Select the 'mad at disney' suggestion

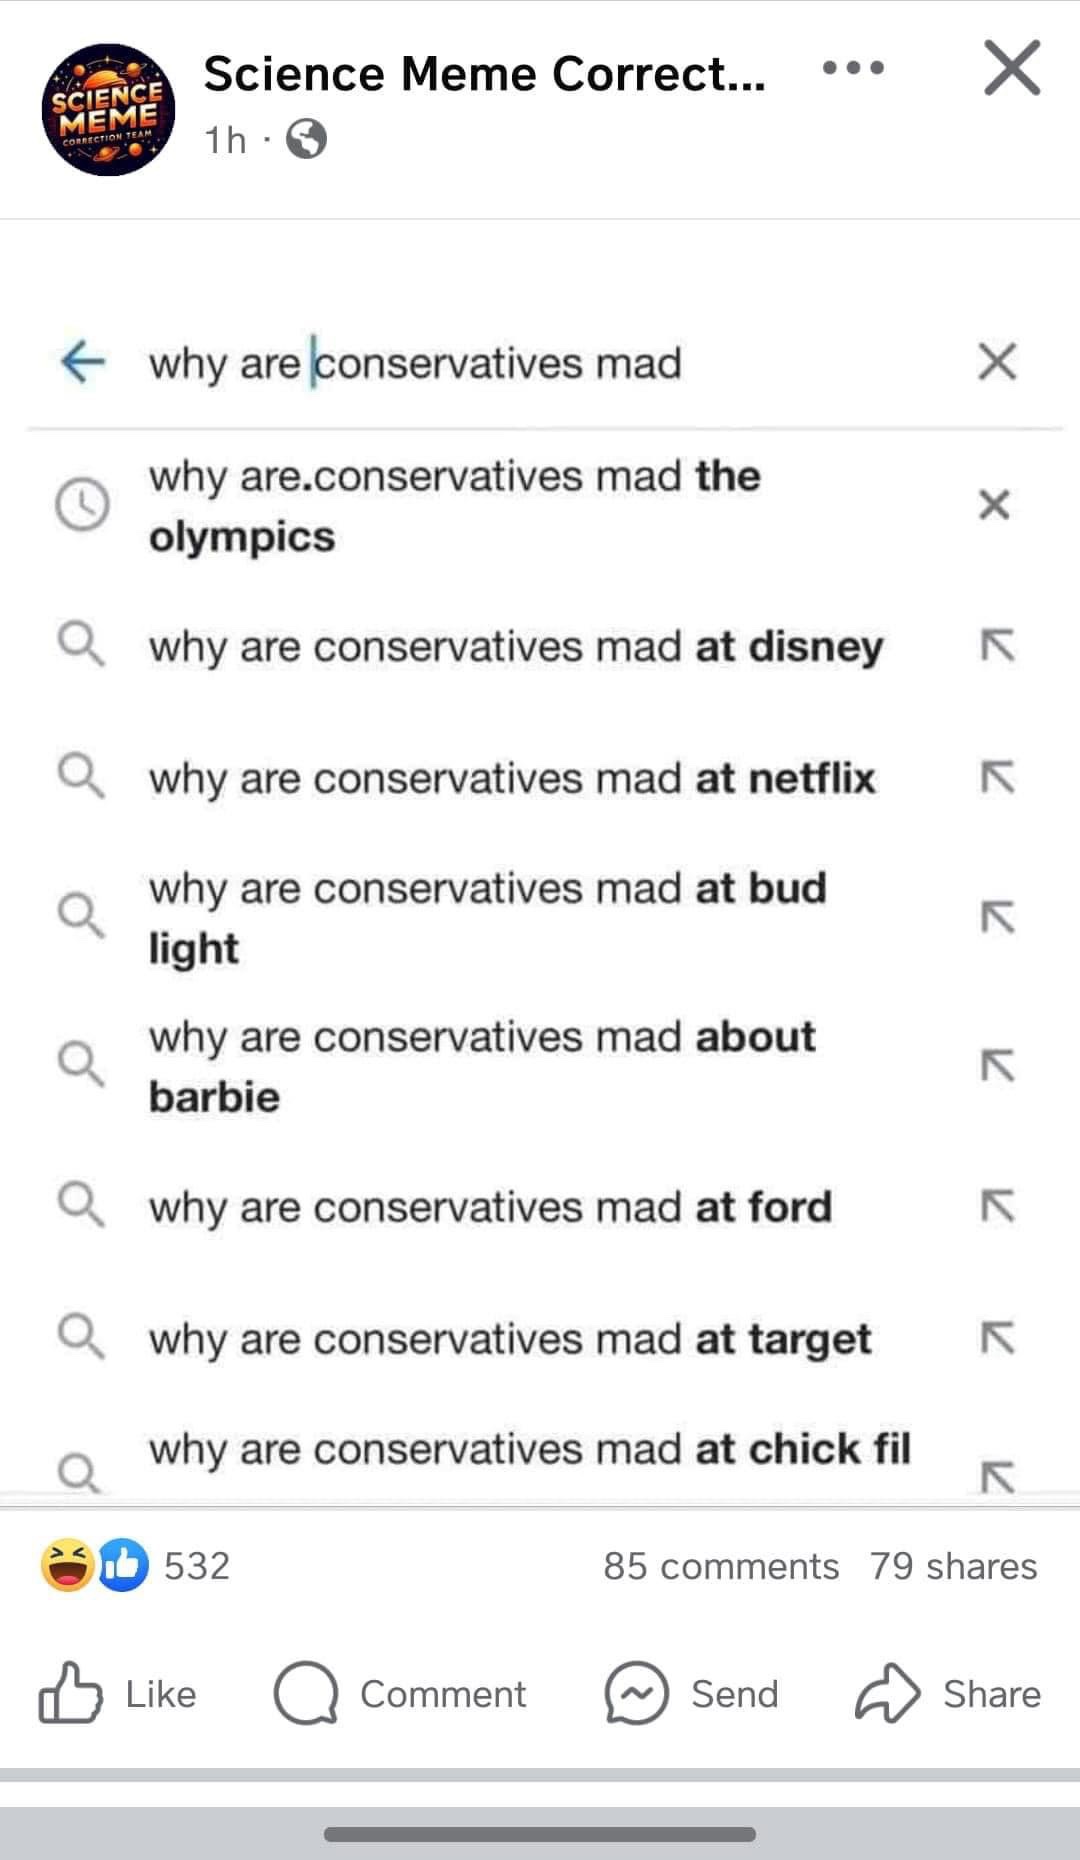coord(515,646)
